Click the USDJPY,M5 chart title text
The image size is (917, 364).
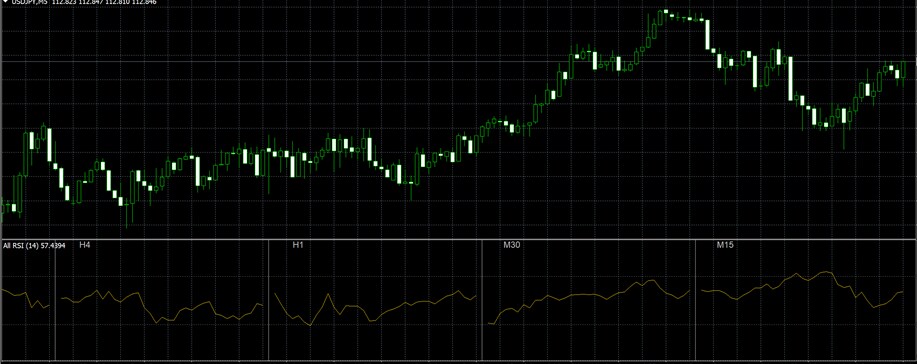click(29, 2)
